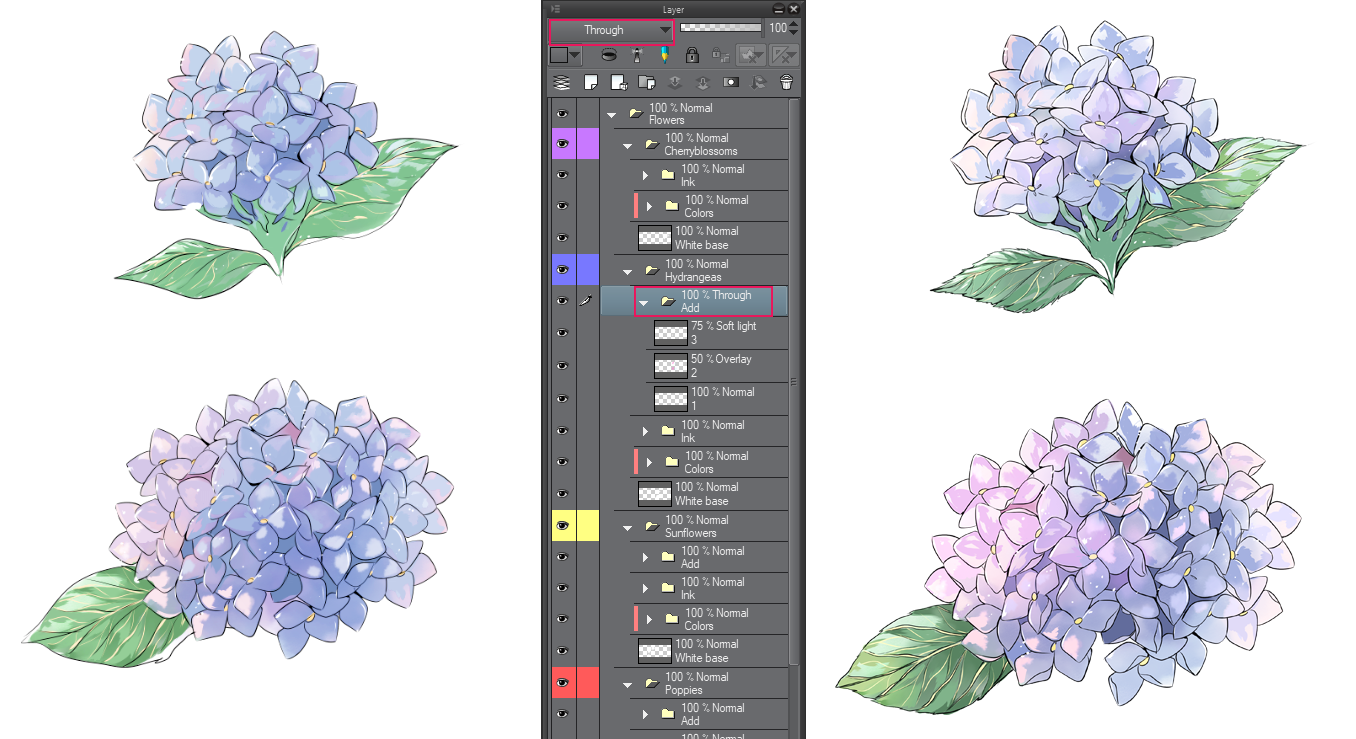The height and width of the screenshot is (739, 1356).
Task: Expand the Ink folder under Hydrangeas
Action: point(645,431)
